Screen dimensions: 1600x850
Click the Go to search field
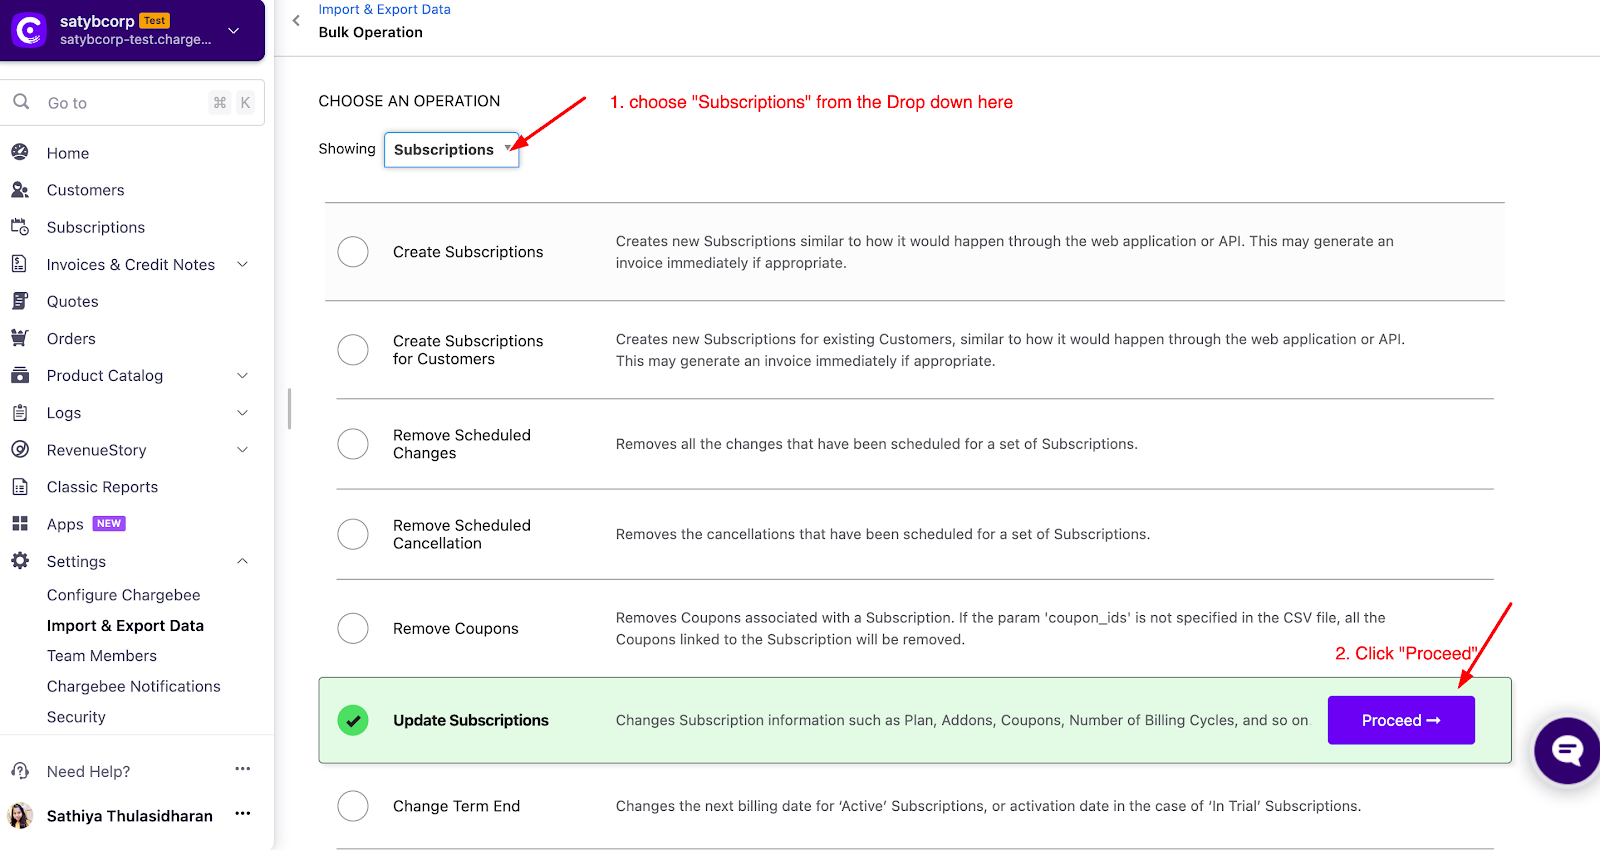tap(133, 102)
